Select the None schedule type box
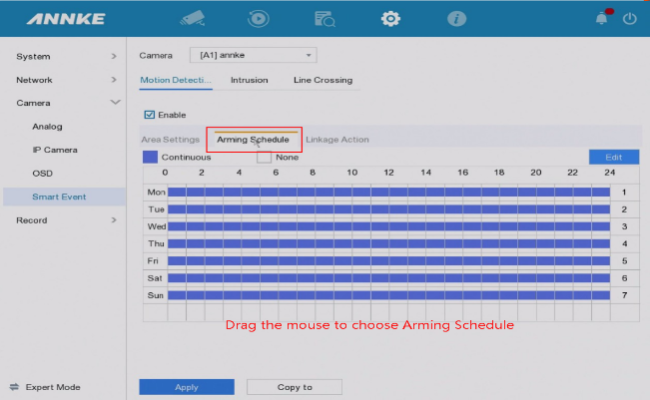This screenshot has height=400, width=650. tap(264, 157)
